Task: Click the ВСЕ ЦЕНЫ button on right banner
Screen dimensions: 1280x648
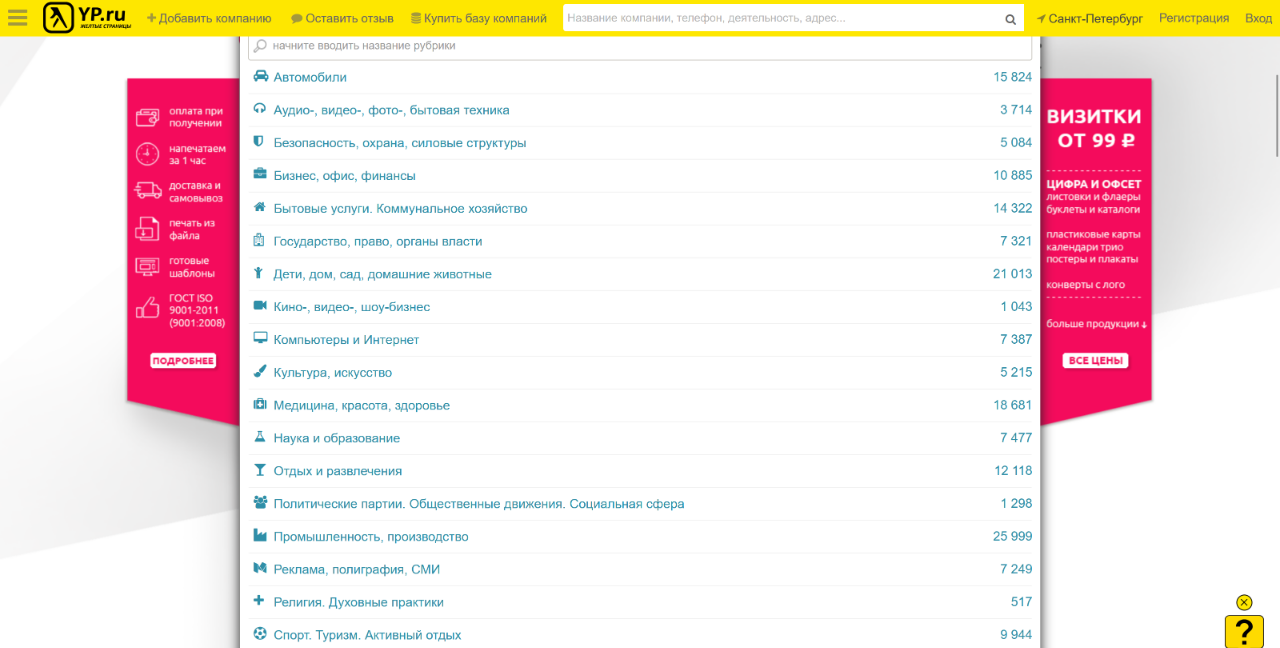Action: (x=1096, y=361)
